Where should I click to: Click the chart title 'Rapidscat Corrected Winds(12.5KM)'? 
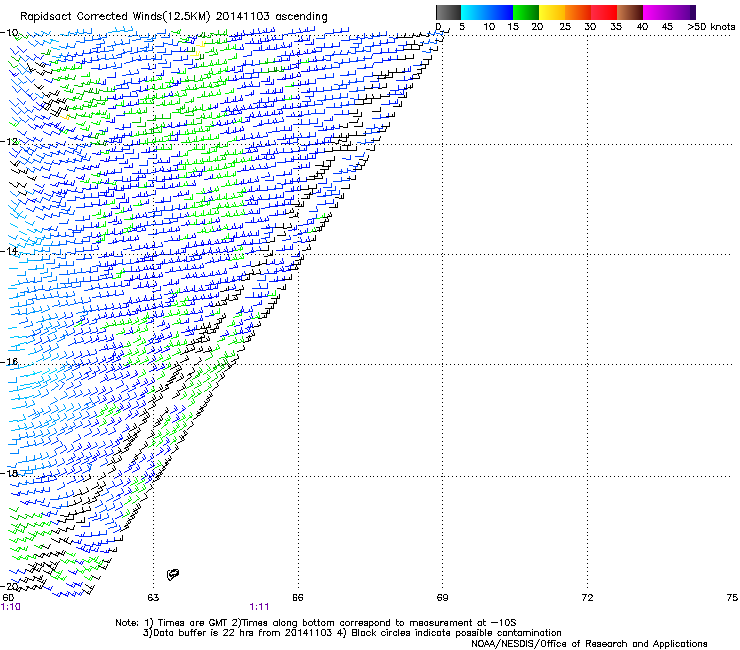coord(115,17)
